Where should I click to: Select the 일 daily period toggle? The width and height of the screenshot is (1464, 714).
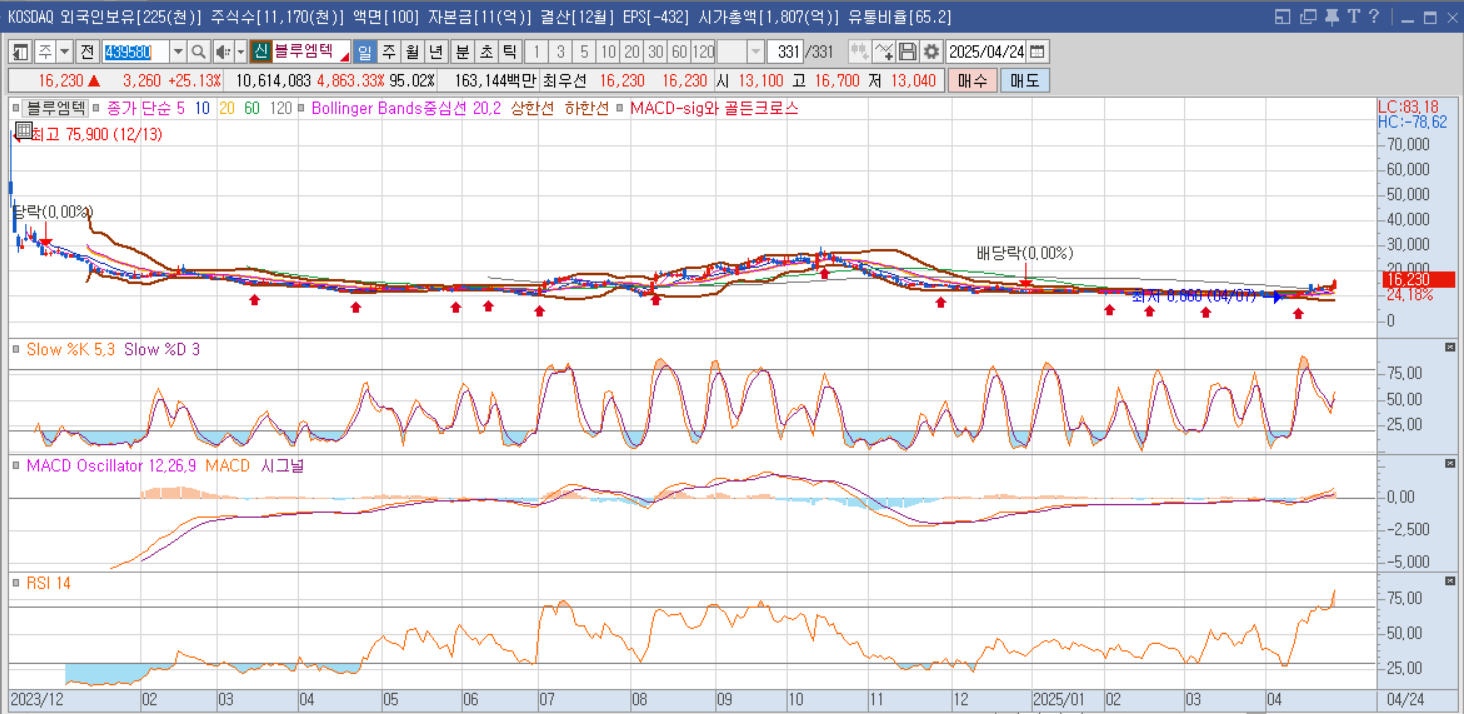366,52
